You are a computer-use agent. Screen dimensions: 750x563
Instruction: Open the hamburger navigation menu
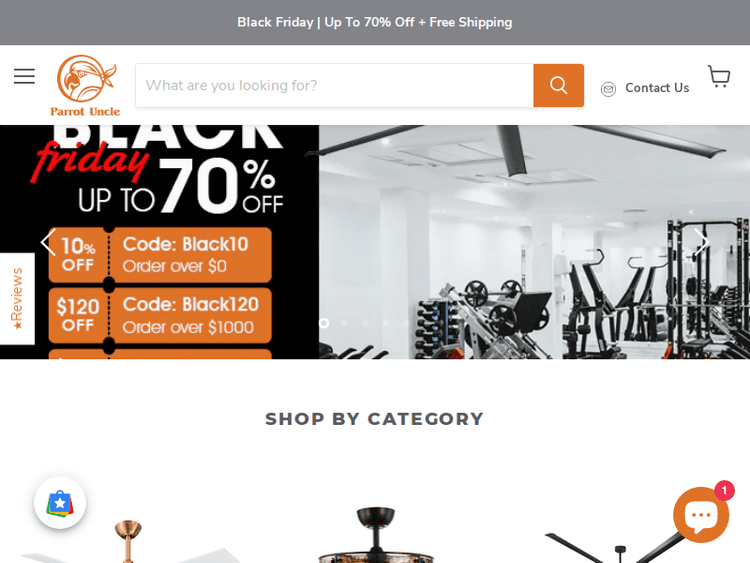coord(24,76)
